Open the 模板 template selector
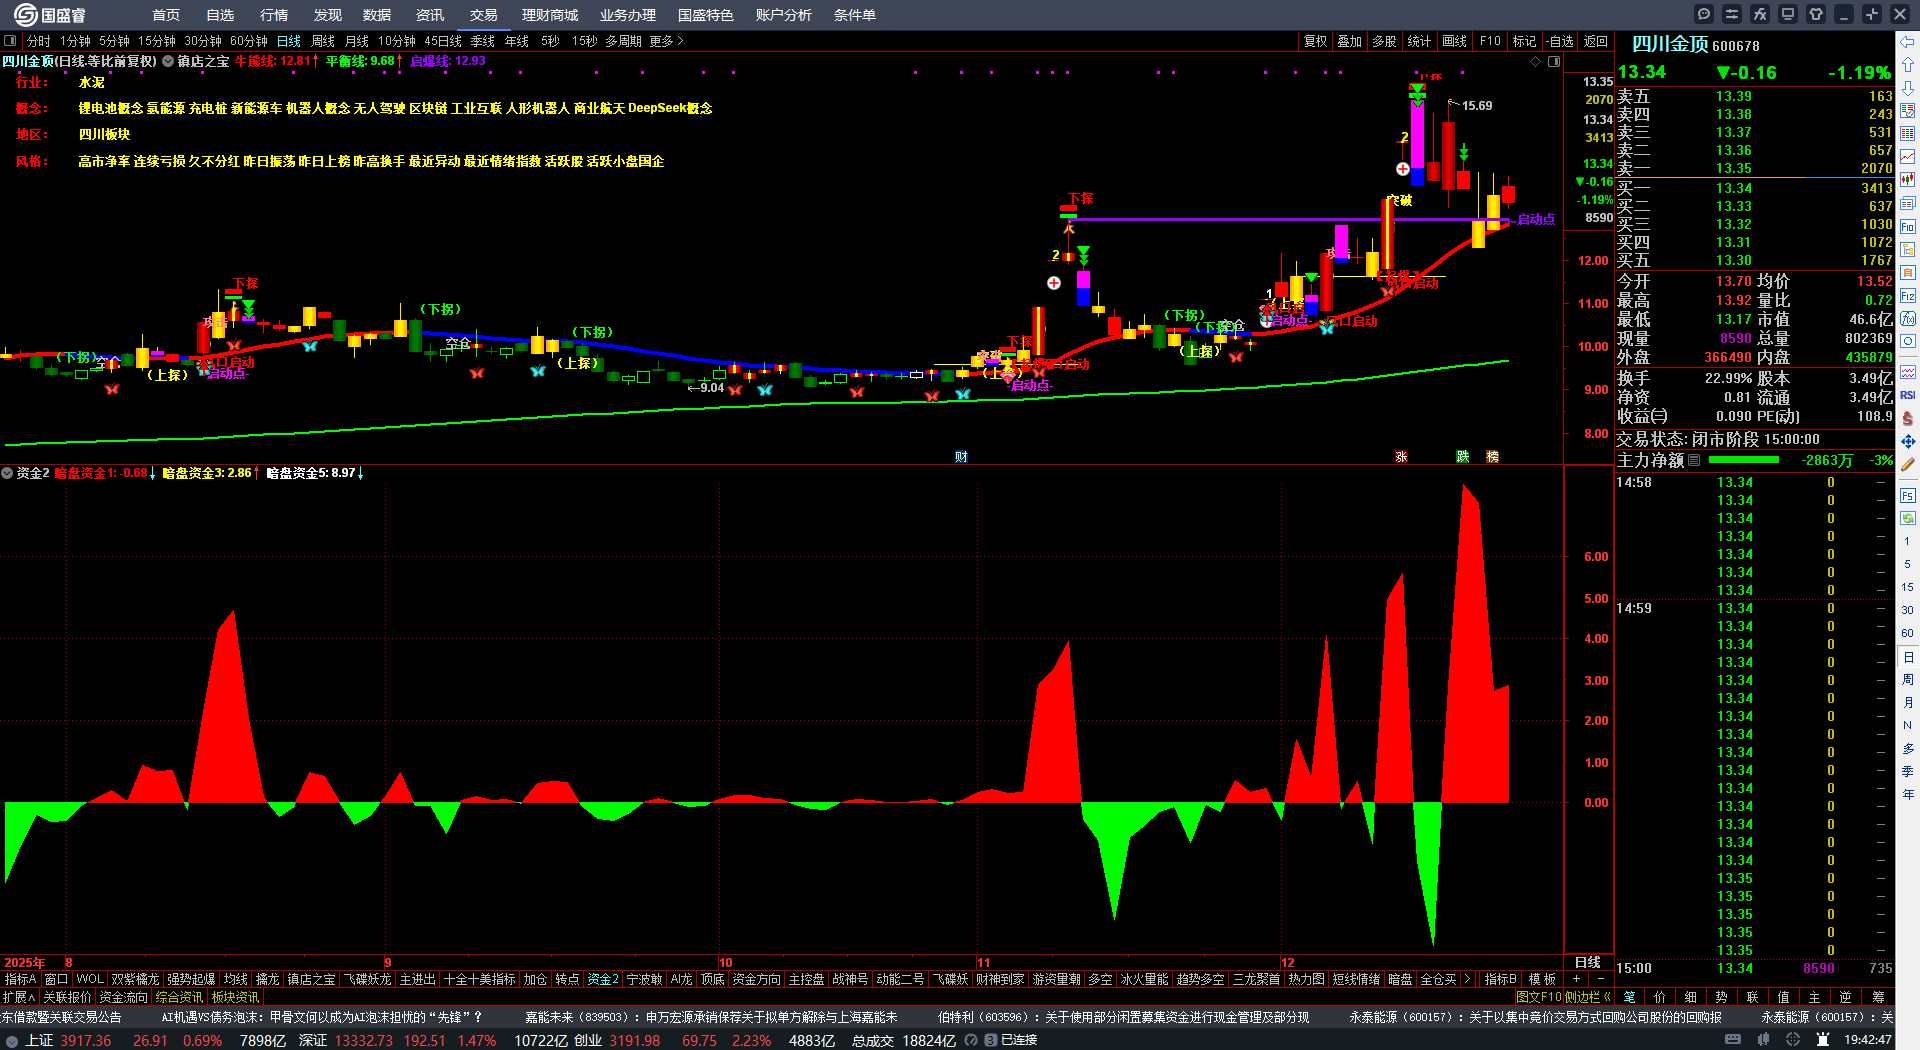The width and height of the screenshot is (1920, 1050). [1543, 980]
